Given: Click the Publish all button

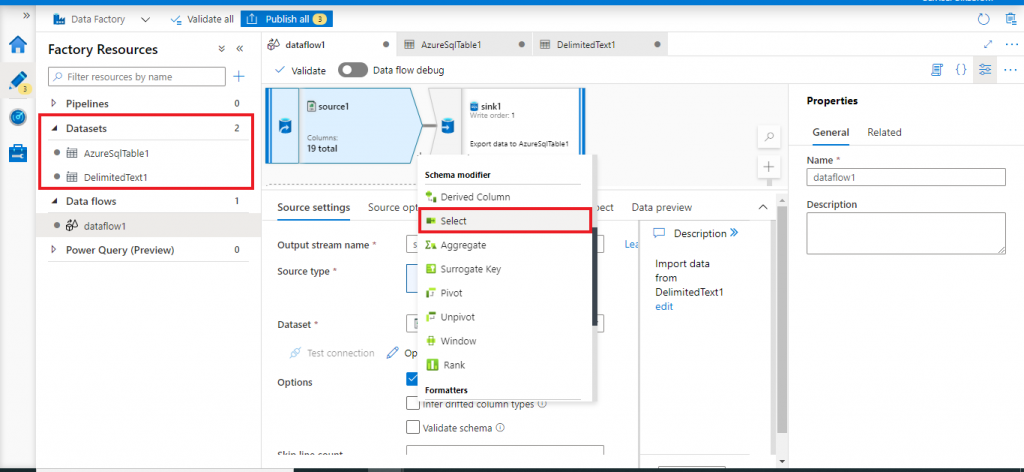Looking at the screenshot, I should 286,19.
